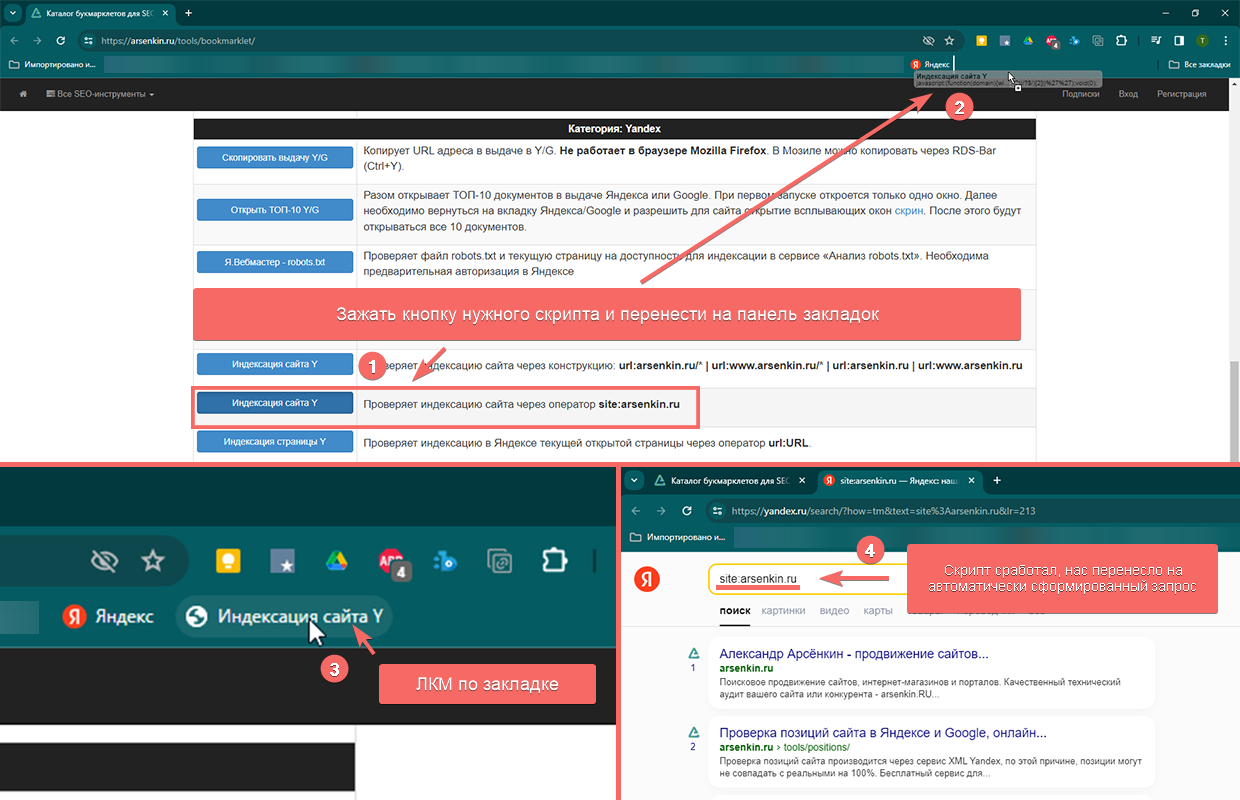Screen dimensions: 1240x800
Task: Reload the Yandex search results window
Action: coord(687,511)
